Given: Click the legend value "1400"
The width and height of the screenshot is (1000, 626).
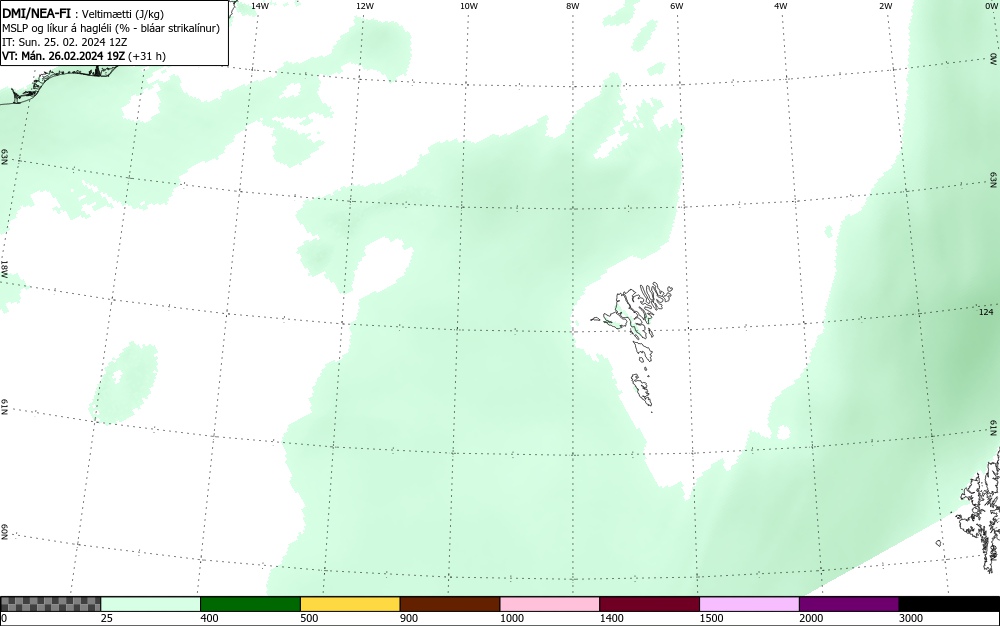Looking at the screenshot, I should [x=611, y=618].
